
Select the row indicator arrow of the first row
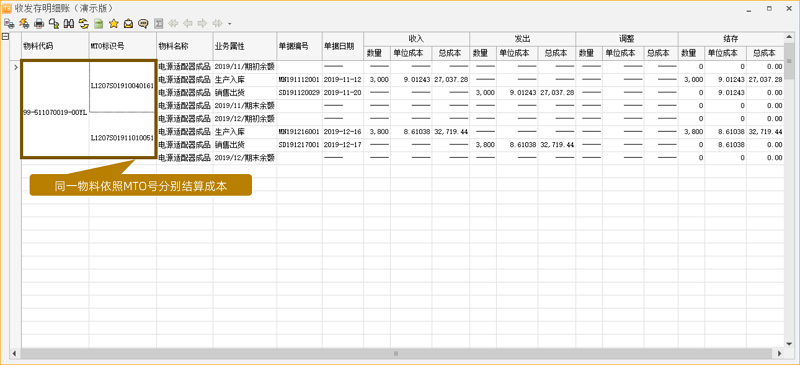coord(16,66)
